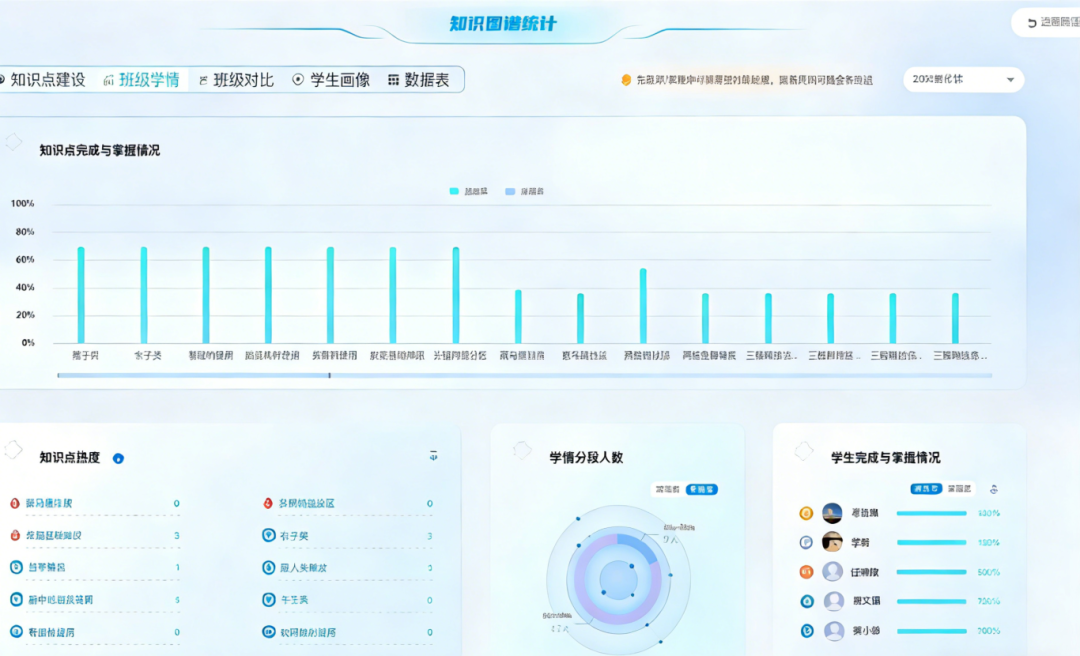Click the orange notice icon beside tip text
This screenshot has width=1080, height=656.
(626, 80)
